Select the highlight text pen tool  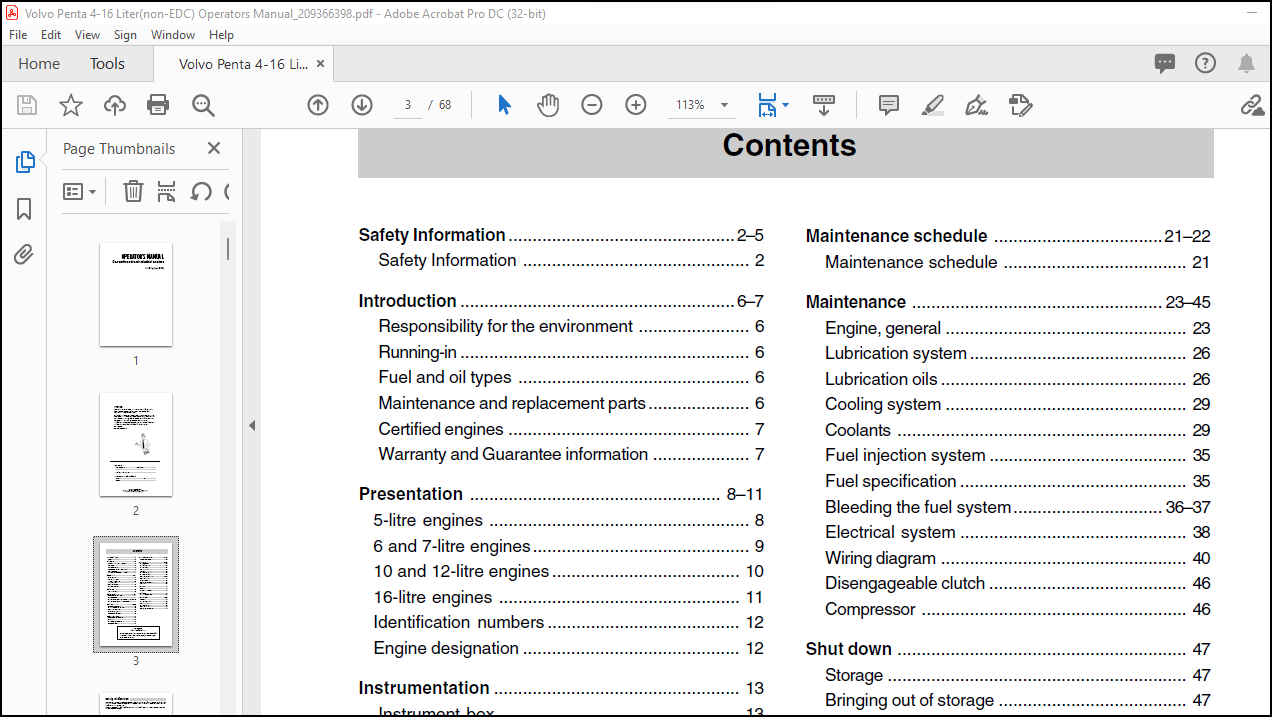[933, 105]
